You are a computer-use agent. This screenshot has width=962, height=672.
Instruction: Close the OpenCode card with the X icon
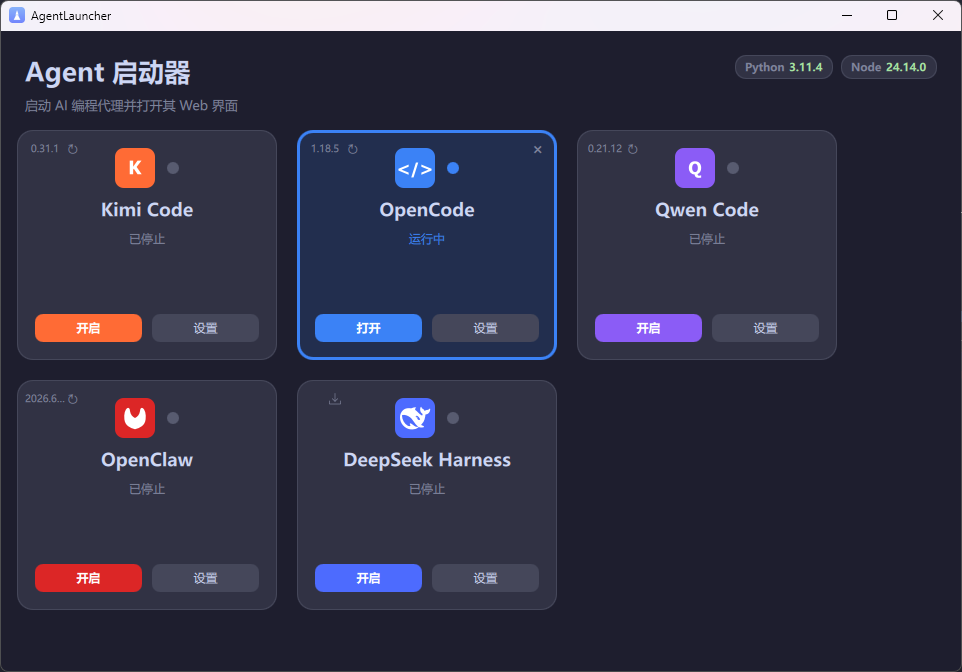pyautogui.click(x=537, y=150)
